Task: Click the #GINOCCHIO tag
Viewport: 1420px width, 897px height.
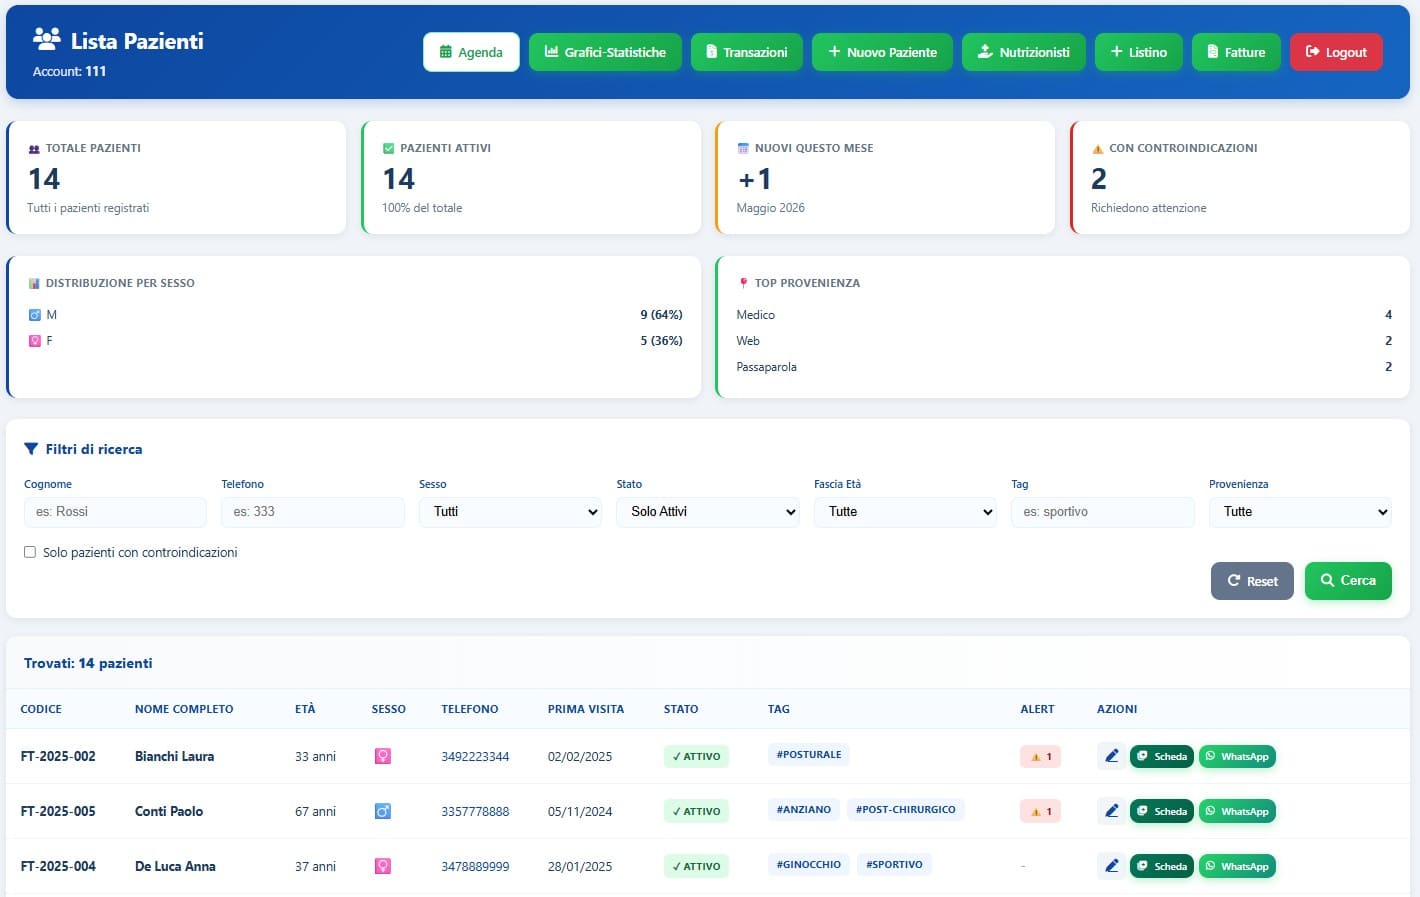Action: coord(809,865)
